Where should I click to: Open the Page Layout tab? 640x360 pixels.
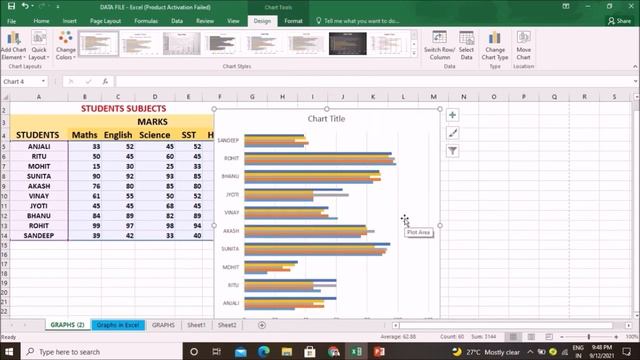pos(105,21)
